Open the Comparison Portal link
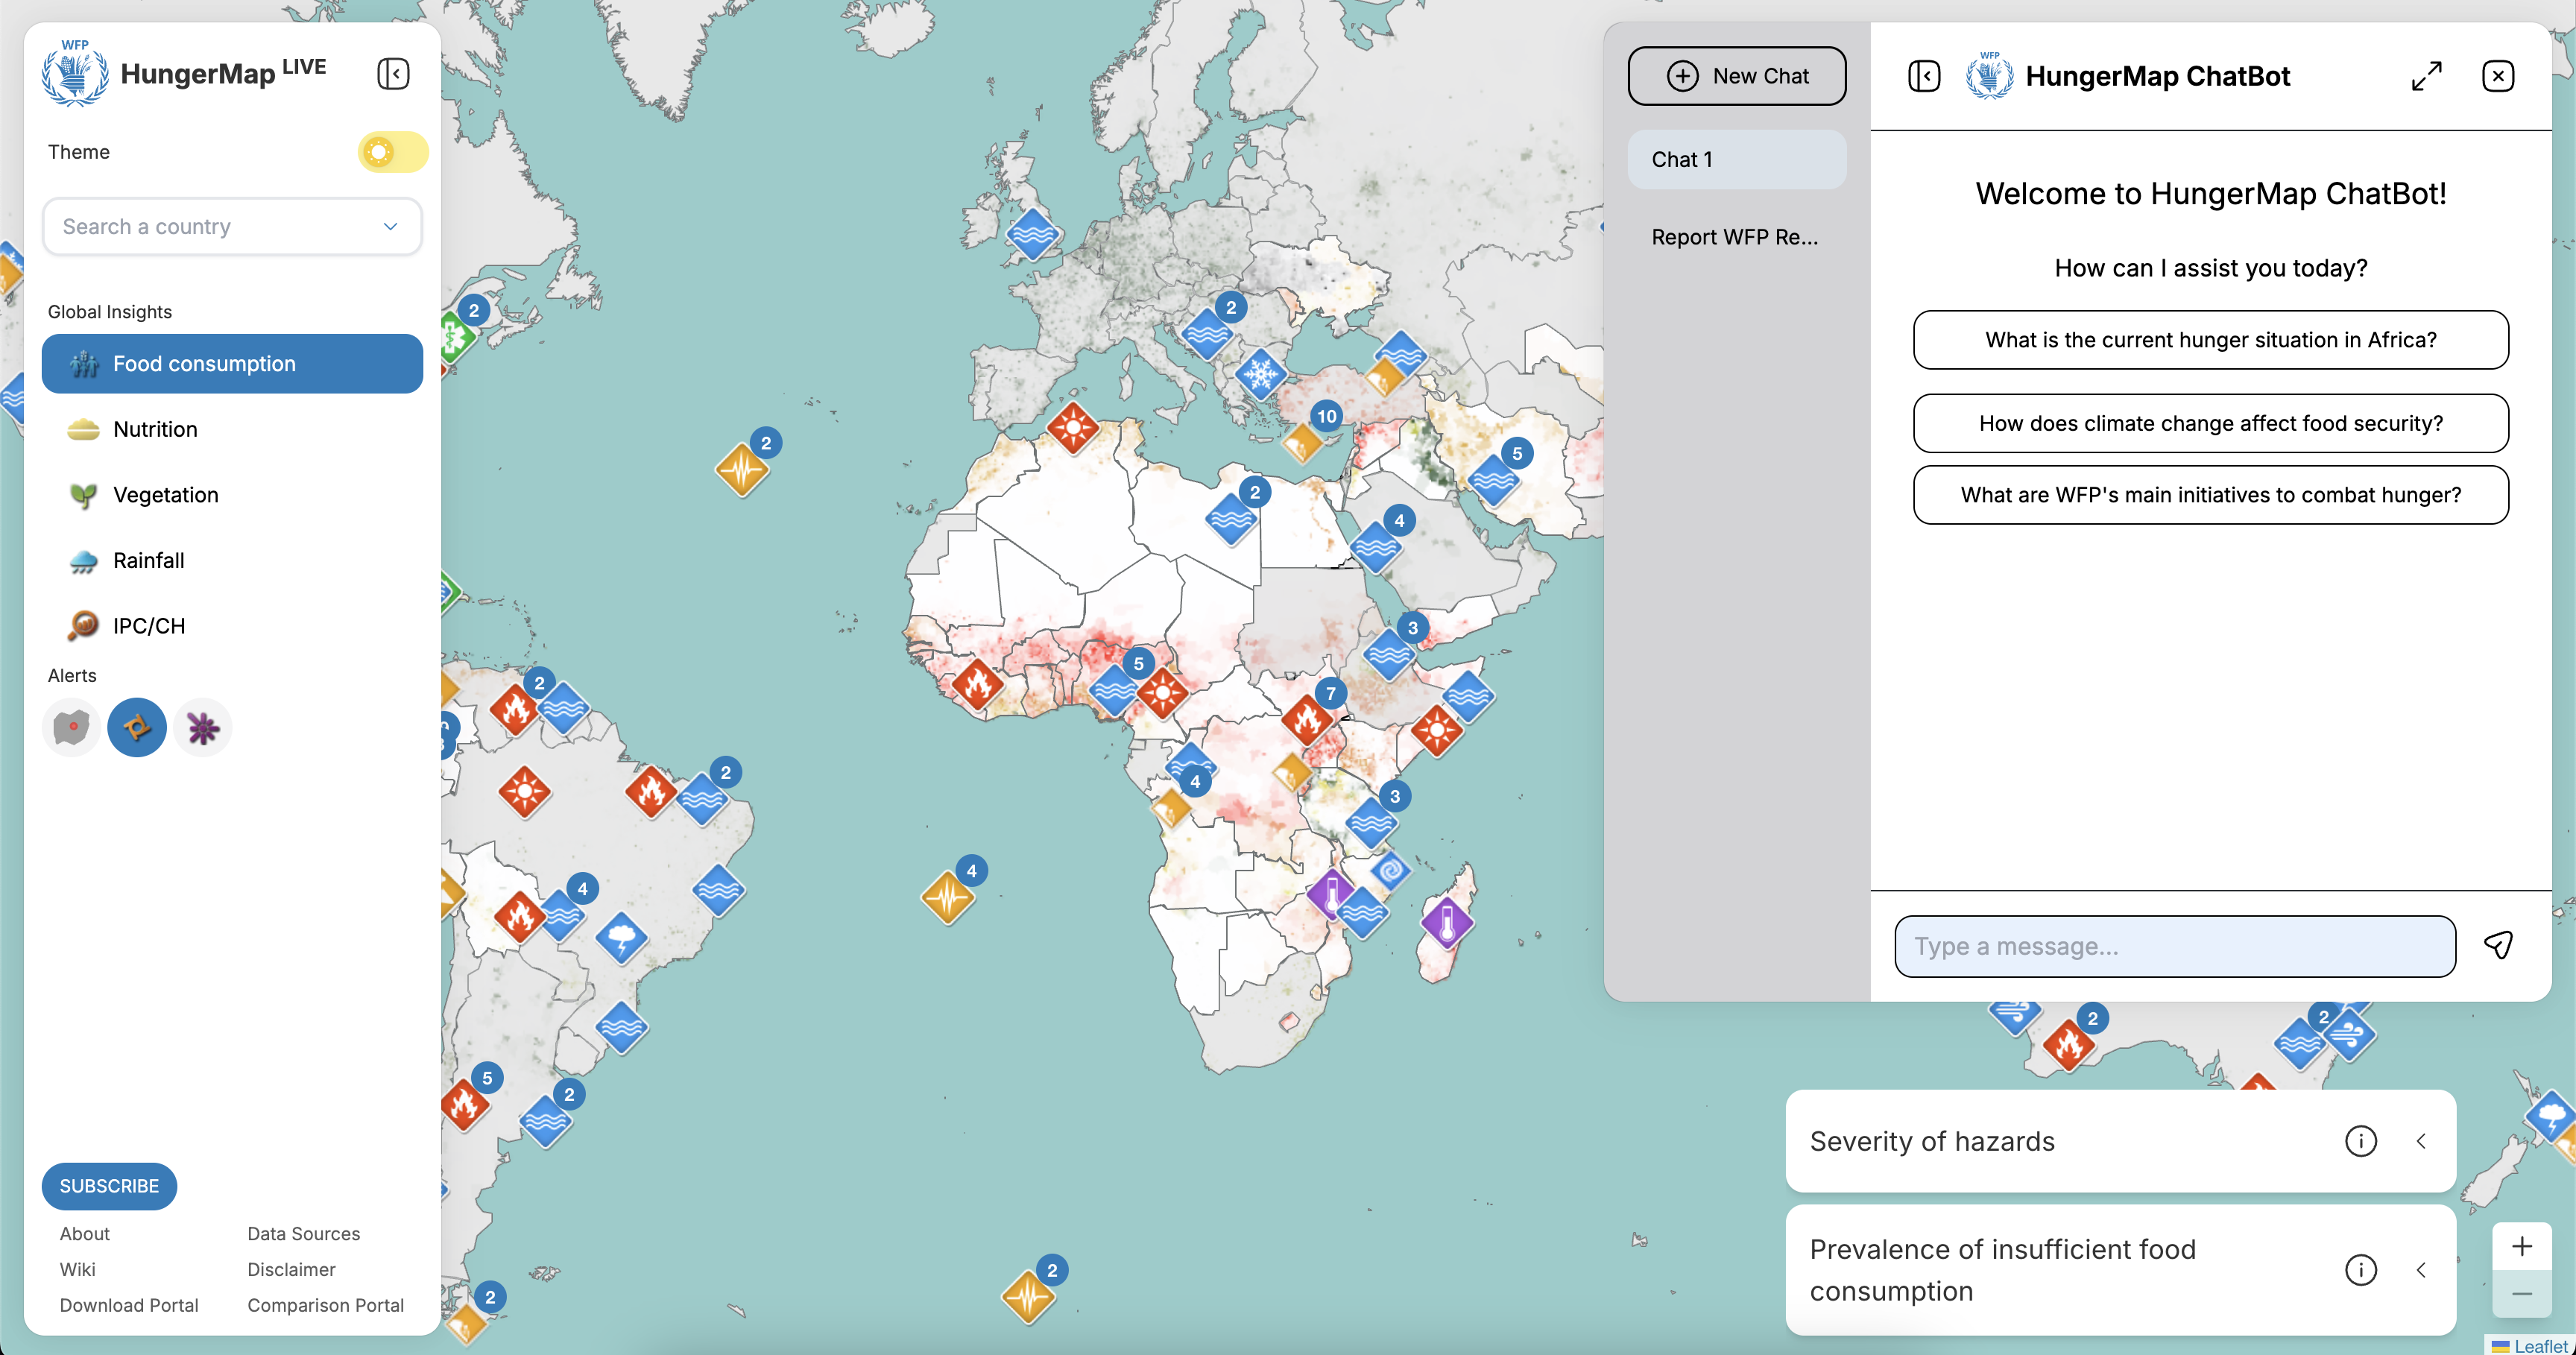Viewport: 2576px width, 1355px height. pyautogui.click(x=326, y=1305)
